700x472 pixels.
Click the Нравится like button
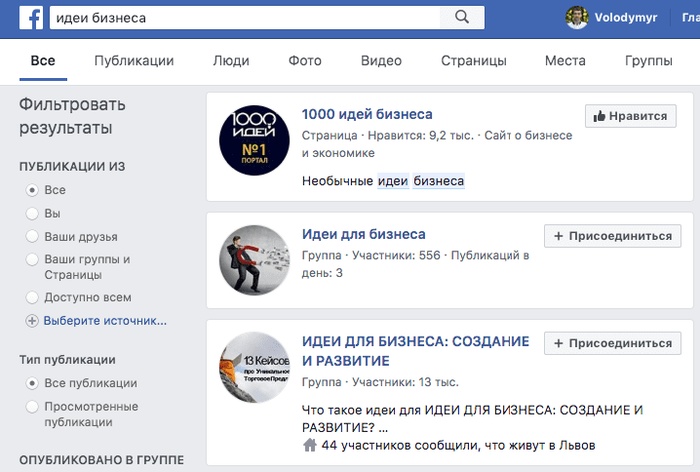630,116
